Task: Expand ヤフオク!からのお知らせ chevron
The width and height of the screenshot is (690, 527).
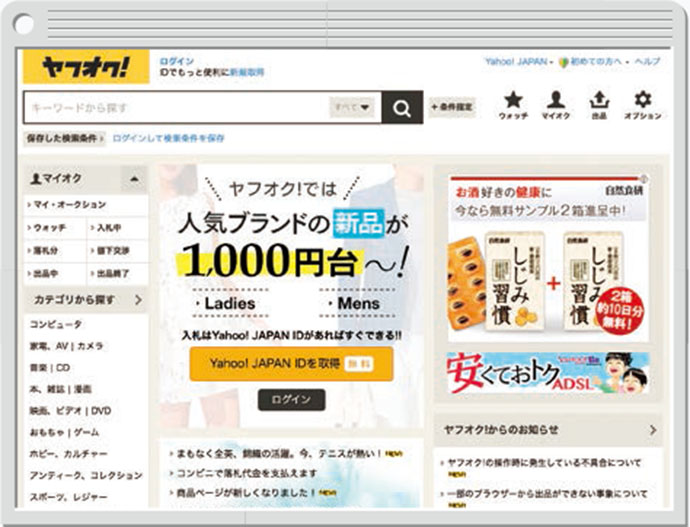Action: [x=653, y=430]
